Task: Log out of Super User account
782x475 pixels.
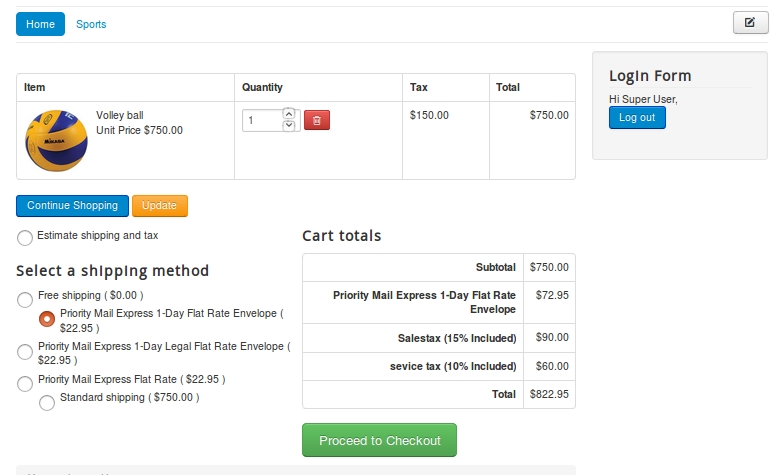Action: [x=637, y=118]
